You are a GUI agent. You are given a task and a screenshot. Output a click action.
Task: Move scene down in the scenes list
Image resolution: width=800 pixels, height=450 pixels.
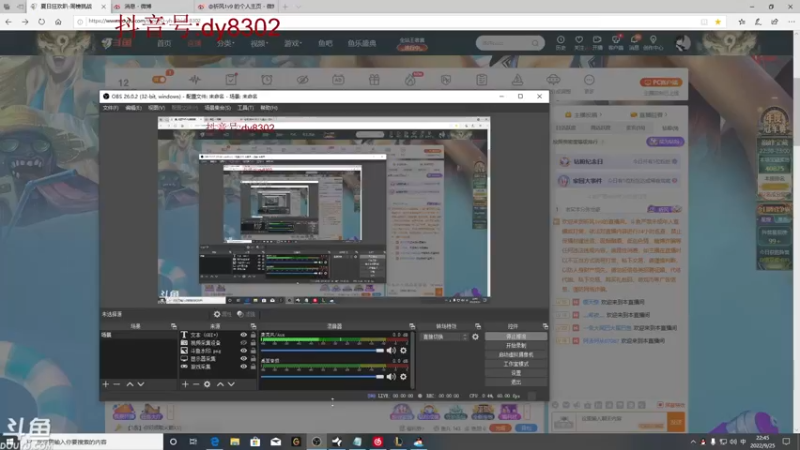pyautogui.click(x=141, y=384)
